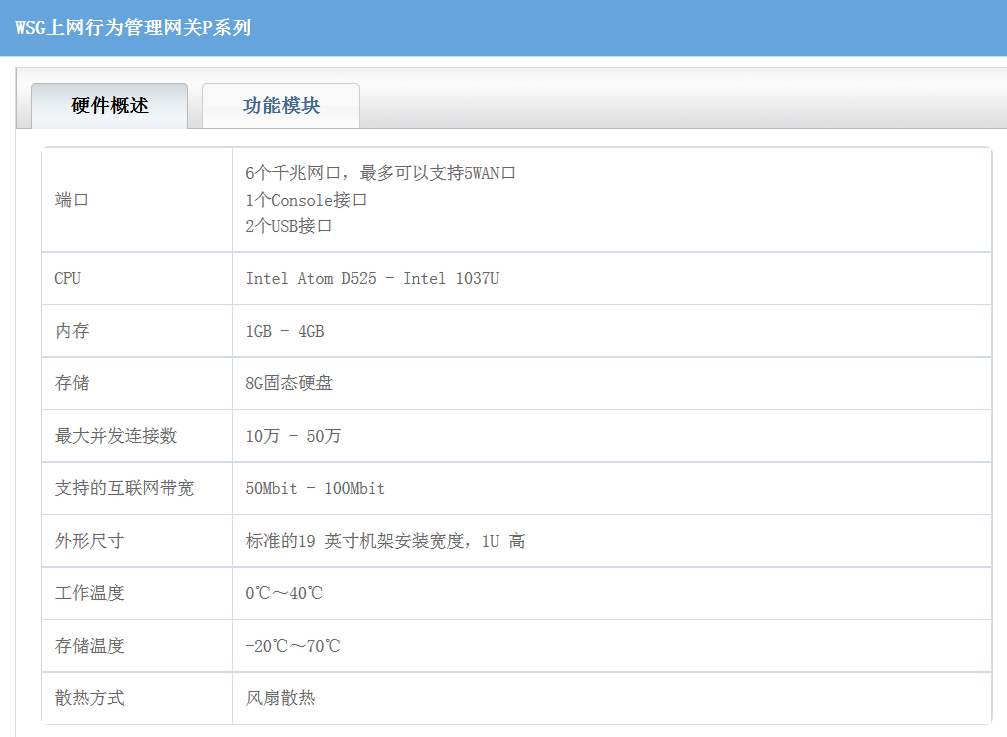Screen dimensions: 1007x737
Task: Click the CPU row label
Action: 67,278
